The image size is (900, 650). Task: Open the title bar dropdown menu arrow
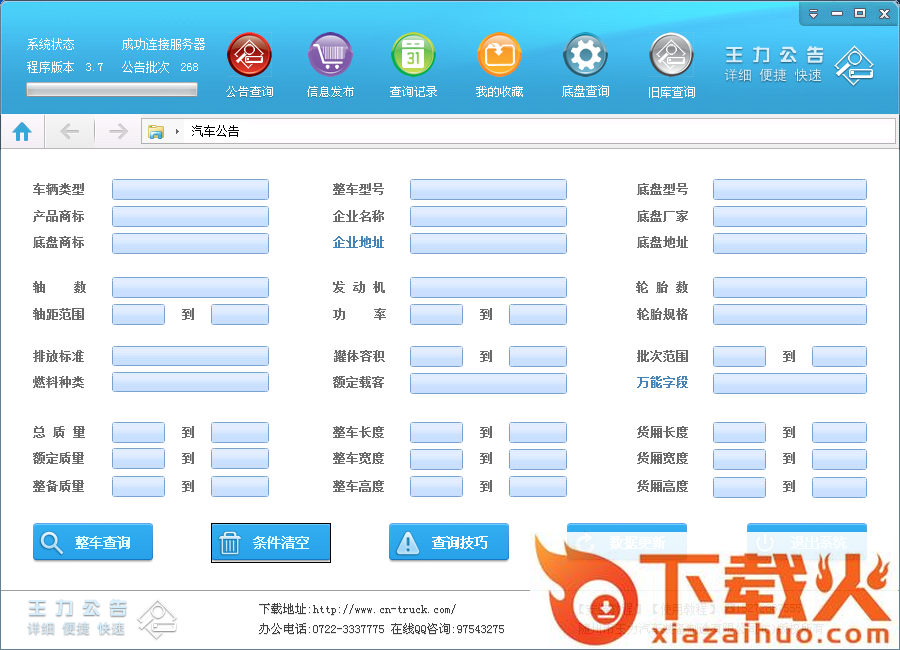pos(814,14)
